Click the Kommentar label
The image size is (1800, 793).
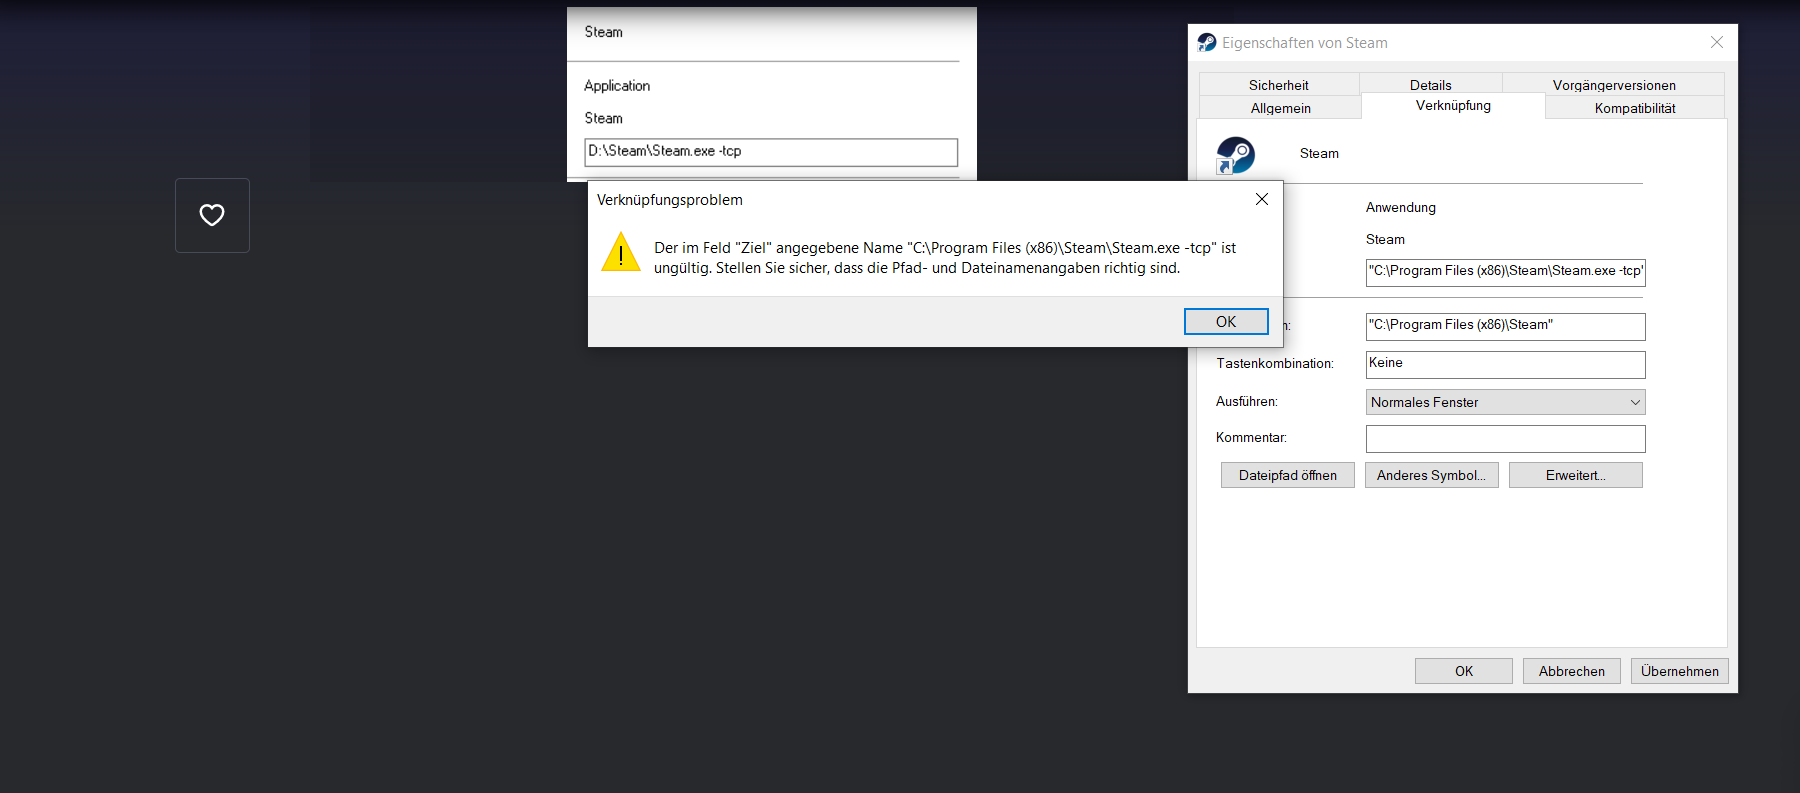click(1251, 437)
